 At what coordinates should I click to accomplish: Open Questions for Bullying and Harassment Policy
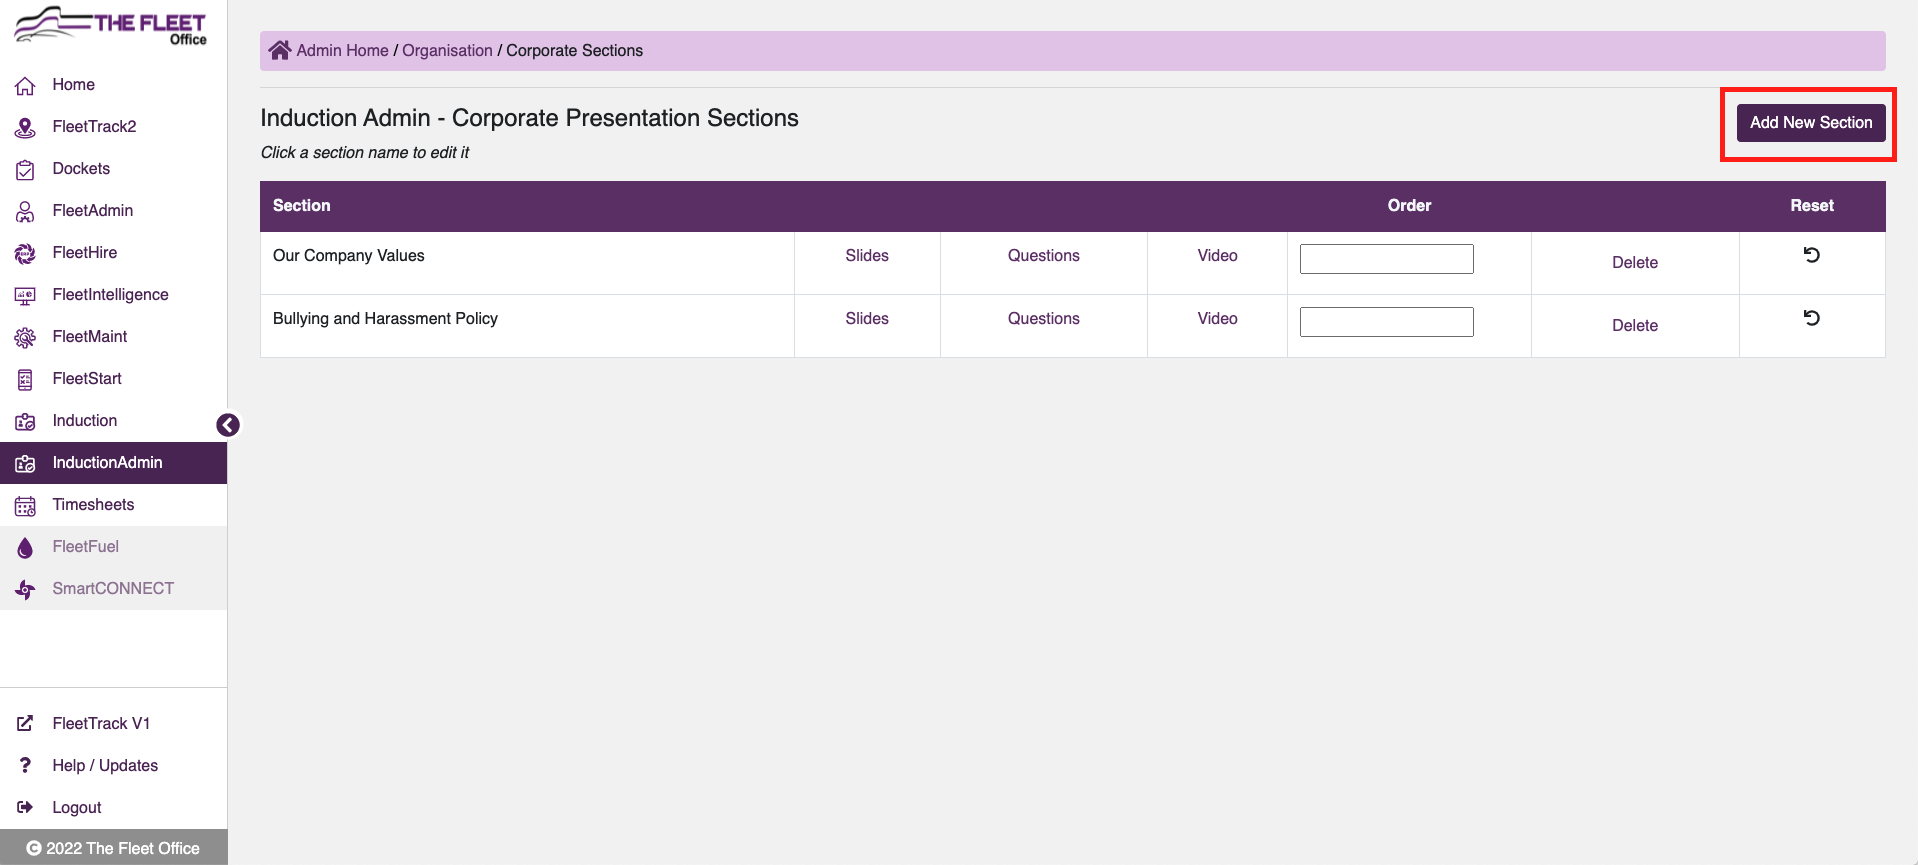pos(1043,319)
